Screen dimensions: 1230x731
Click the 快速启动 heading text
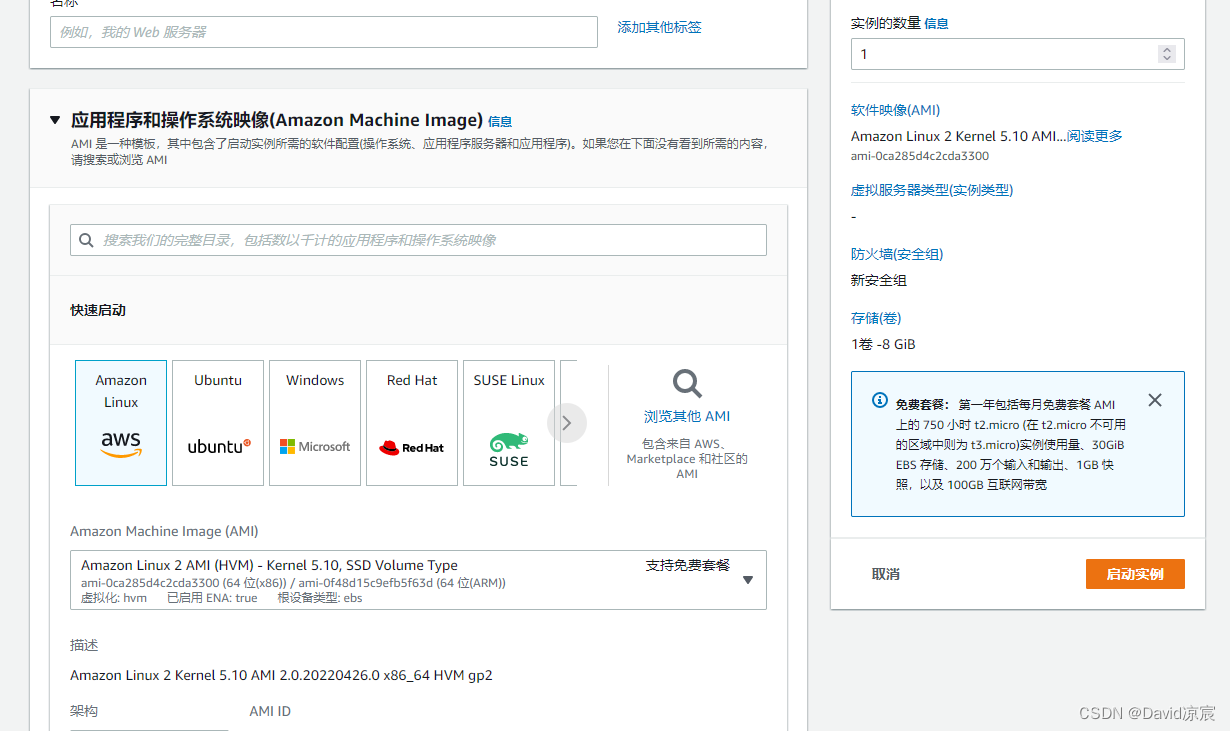[x=98, y=310]
